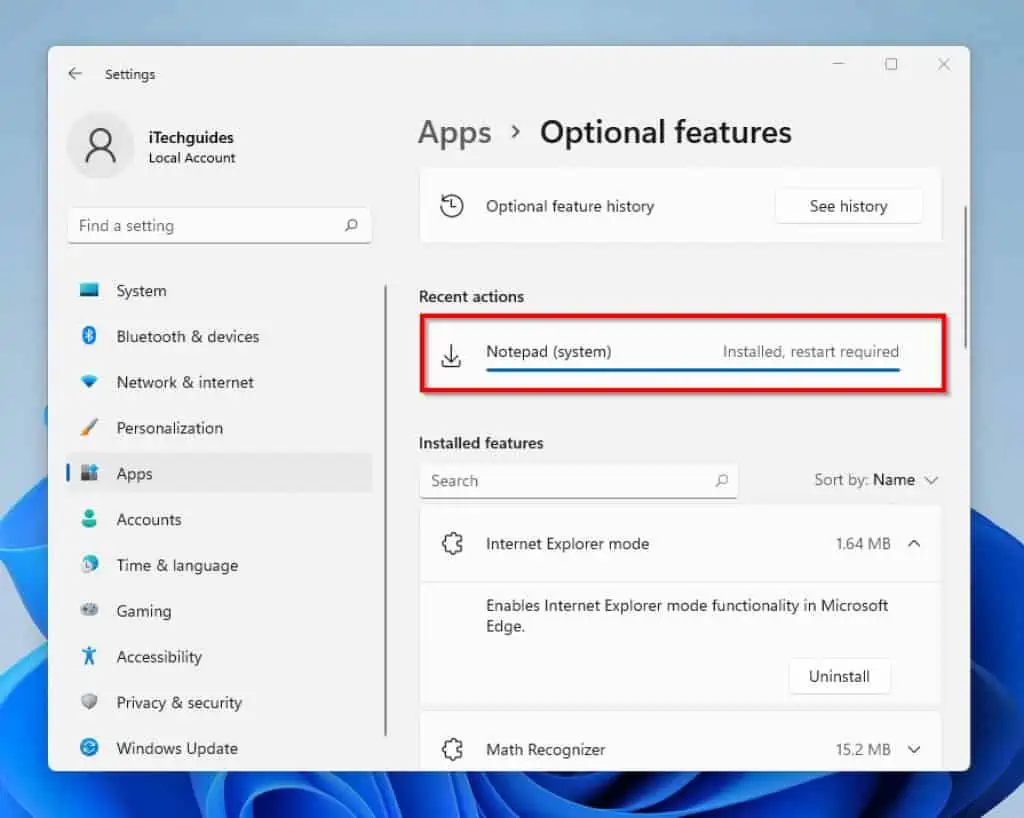Select Privacy & security from sidebar
Screen dimensions: 1024x818
[x=178, y=702]
